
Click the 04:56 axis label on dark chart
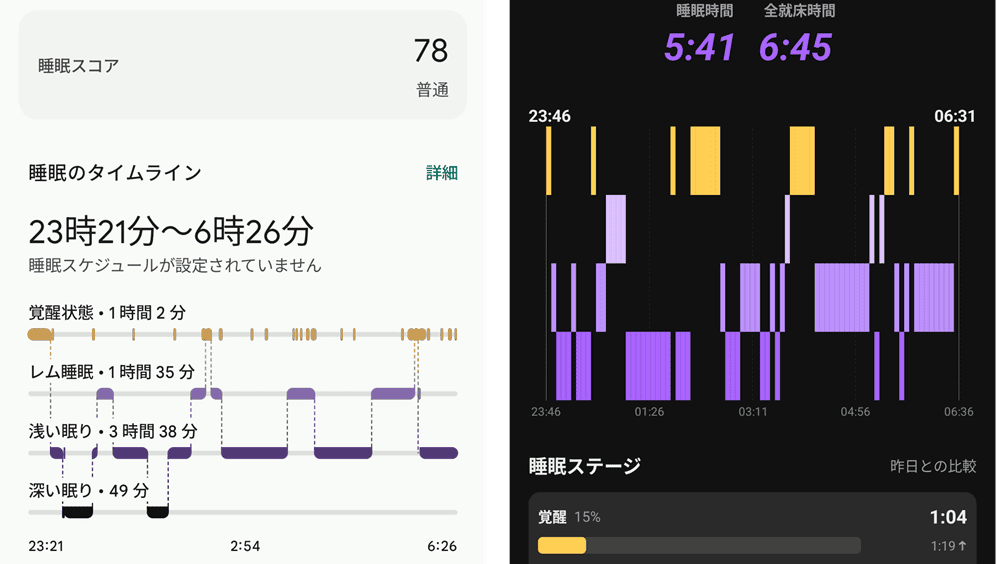[x=855, y=412]
